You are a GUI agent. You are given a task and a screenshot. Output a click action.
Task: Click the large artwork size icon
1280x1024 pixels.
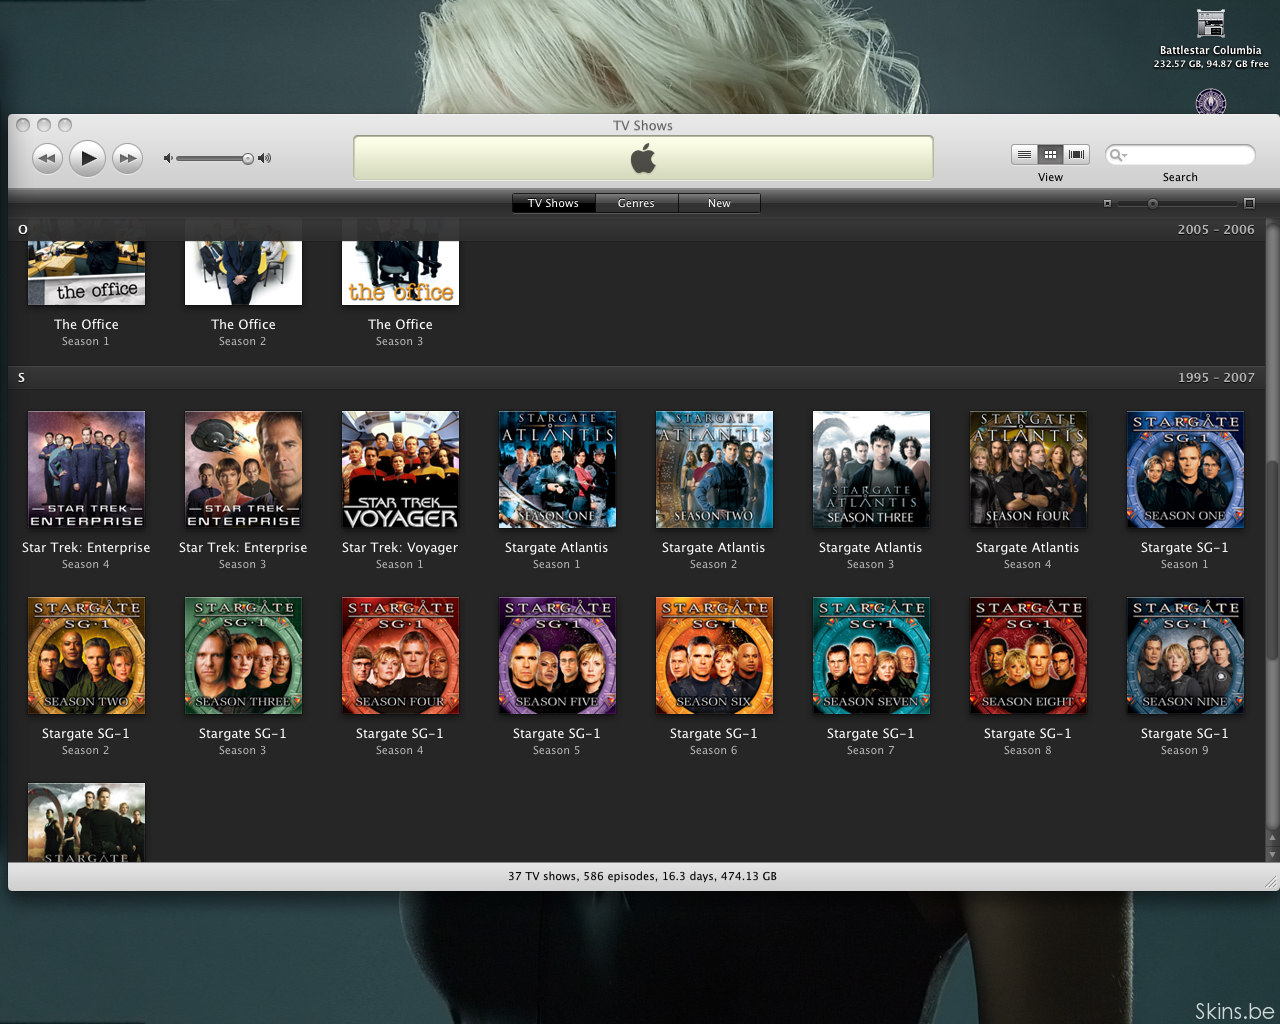1249,203
